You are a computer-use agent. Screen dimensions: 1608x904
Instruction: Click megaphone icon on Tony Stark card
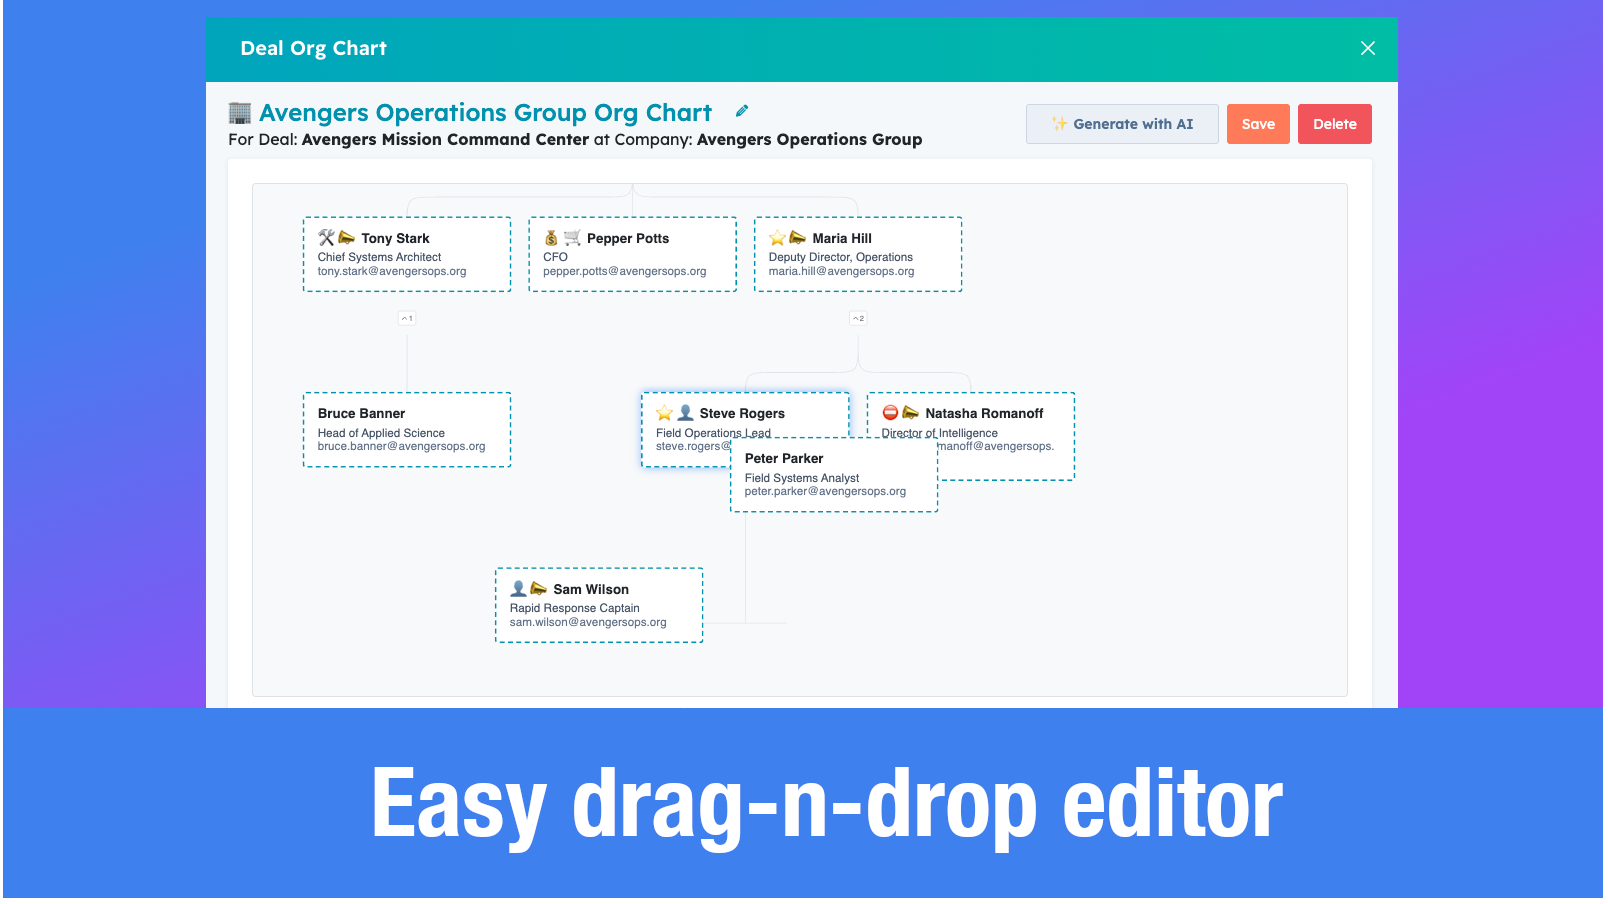pyautogui.click(x=347, y=238)
